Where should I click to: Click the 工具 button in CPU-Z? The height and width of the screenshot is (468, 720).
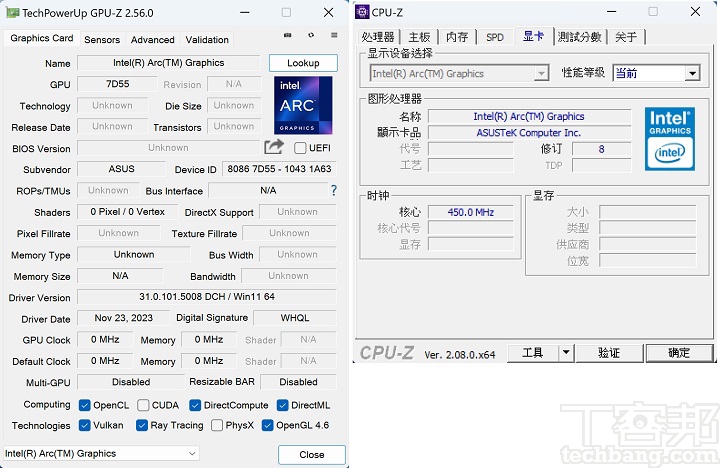[x=533, y=353]
